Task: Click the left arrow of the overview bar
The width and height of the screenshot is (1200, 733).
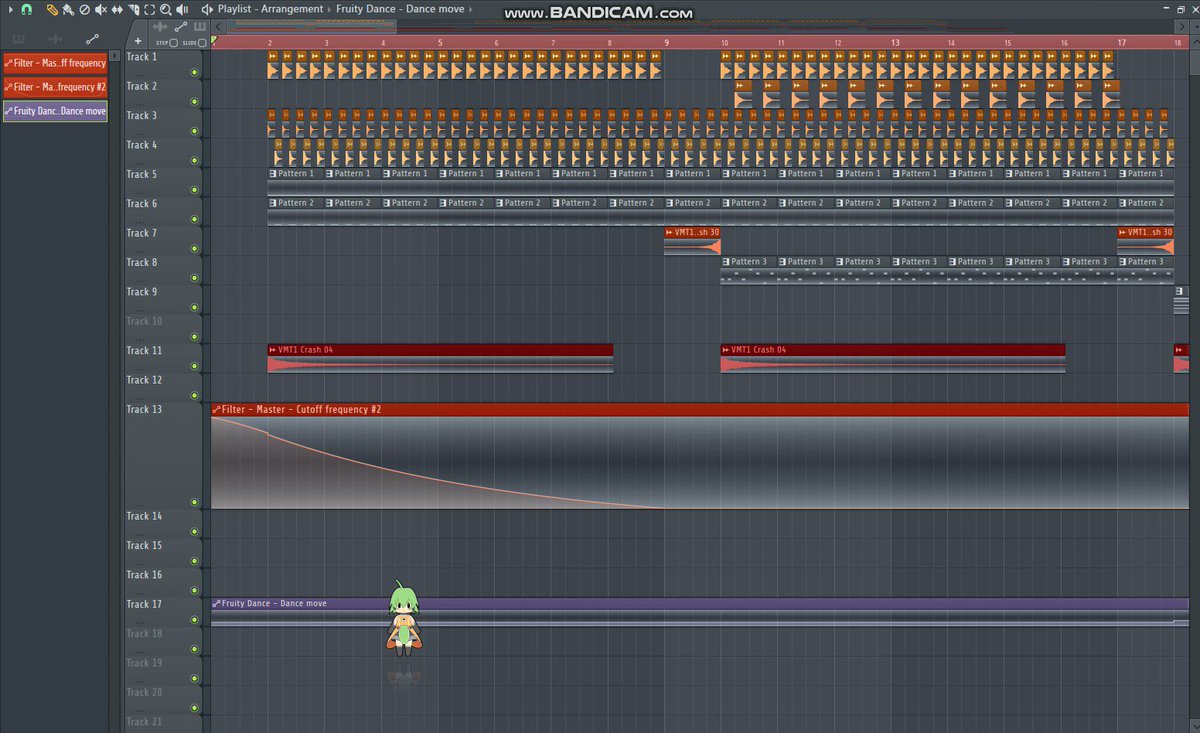Action: pos(218,27)
